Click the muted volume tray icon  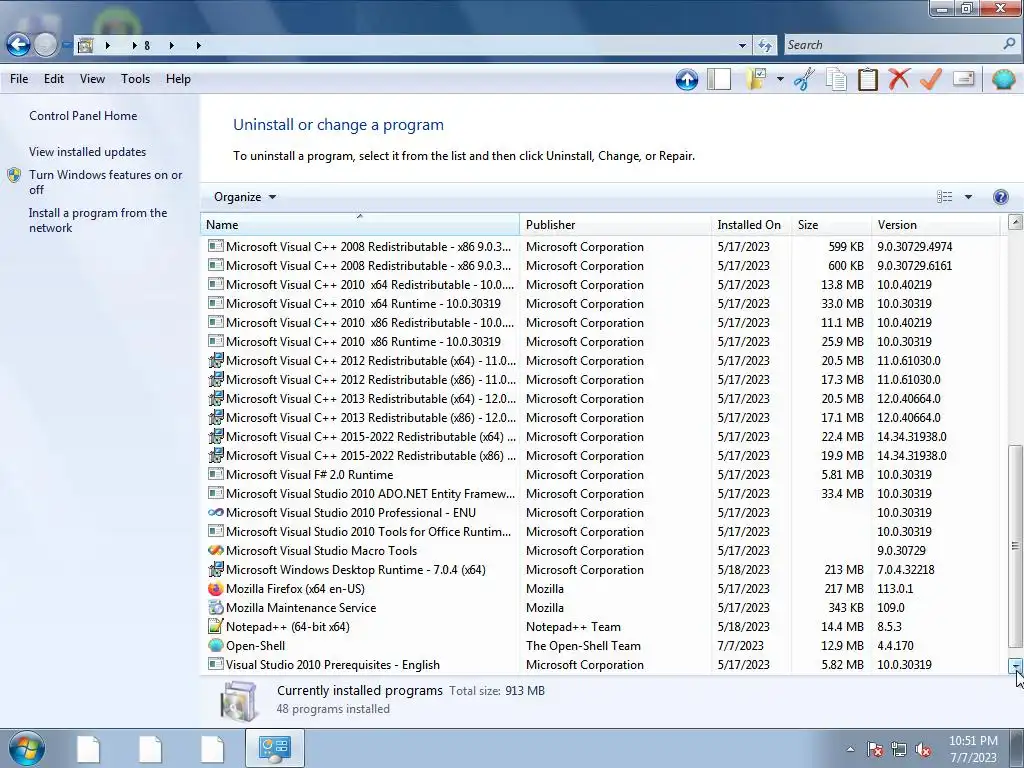(x=923, y=749)
